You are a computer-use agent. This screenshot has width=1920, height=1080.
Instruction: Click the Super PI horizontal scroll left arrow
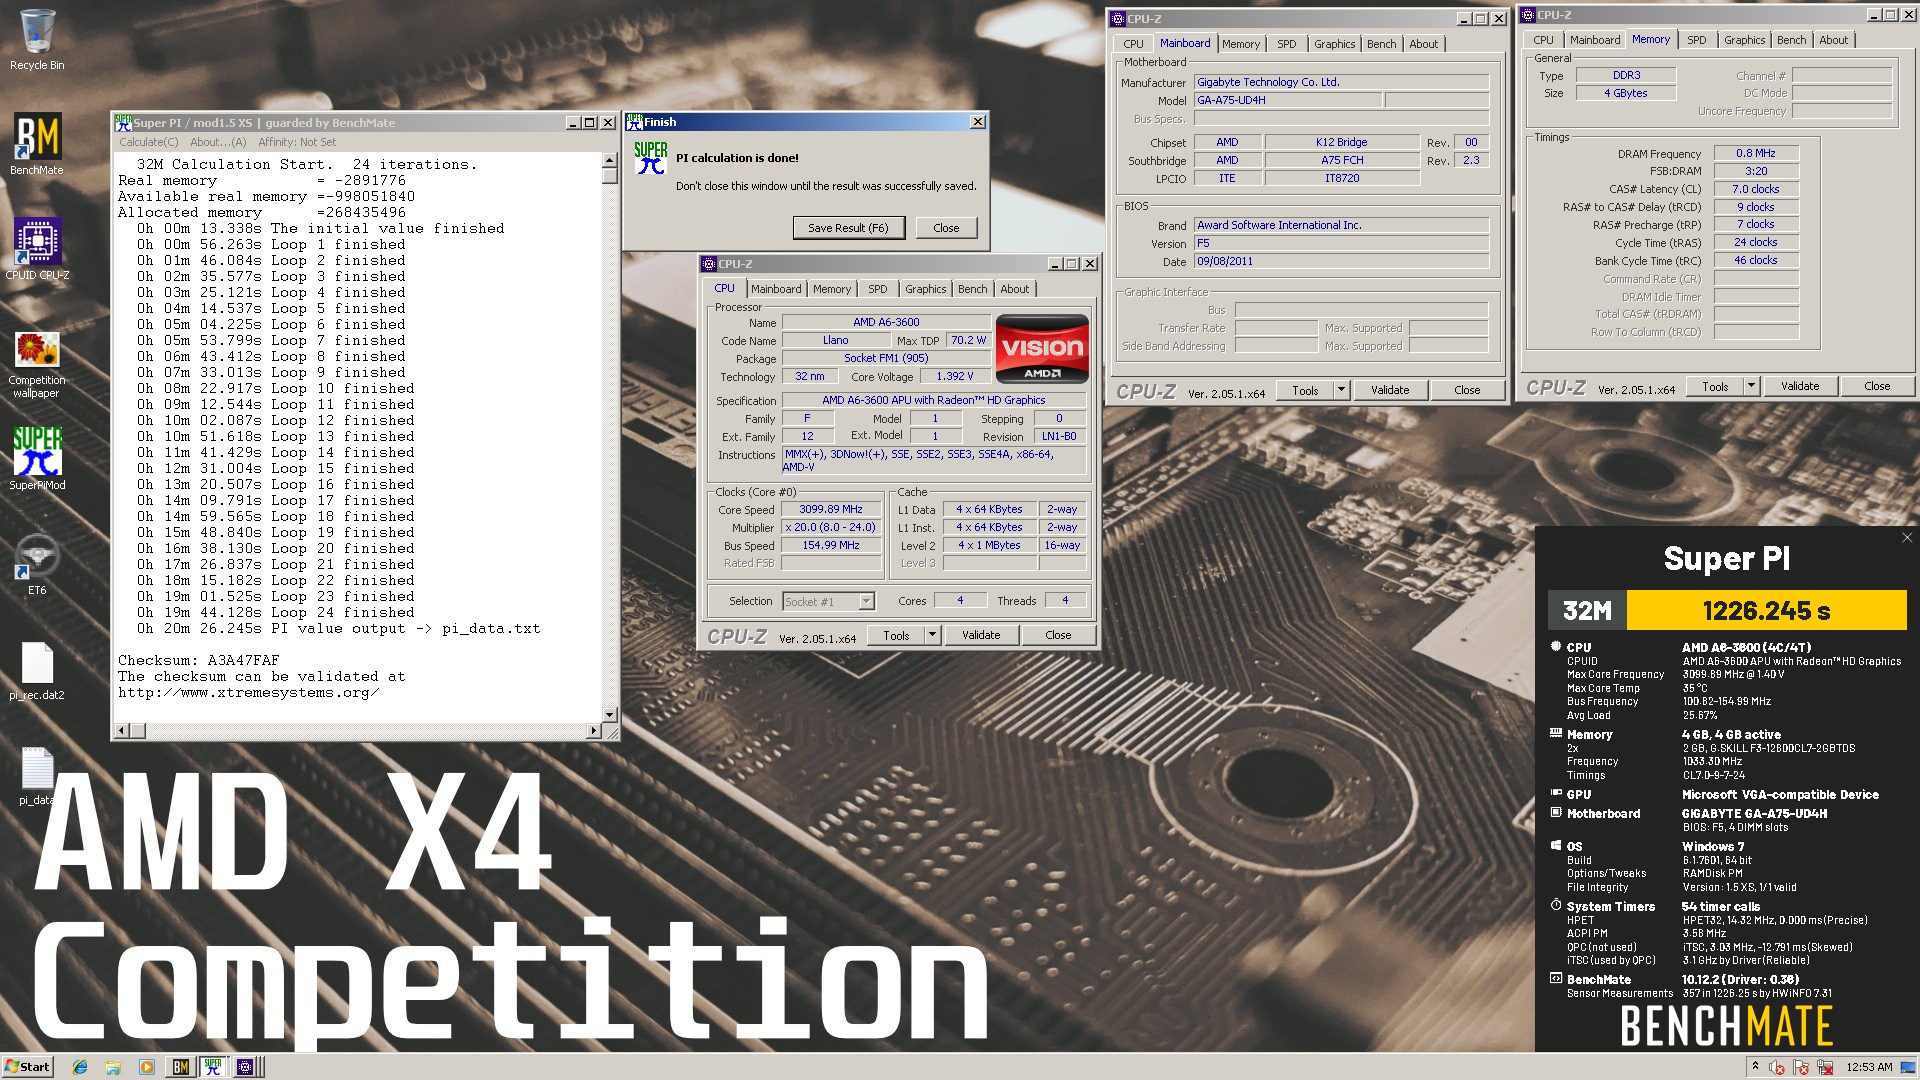122,731
